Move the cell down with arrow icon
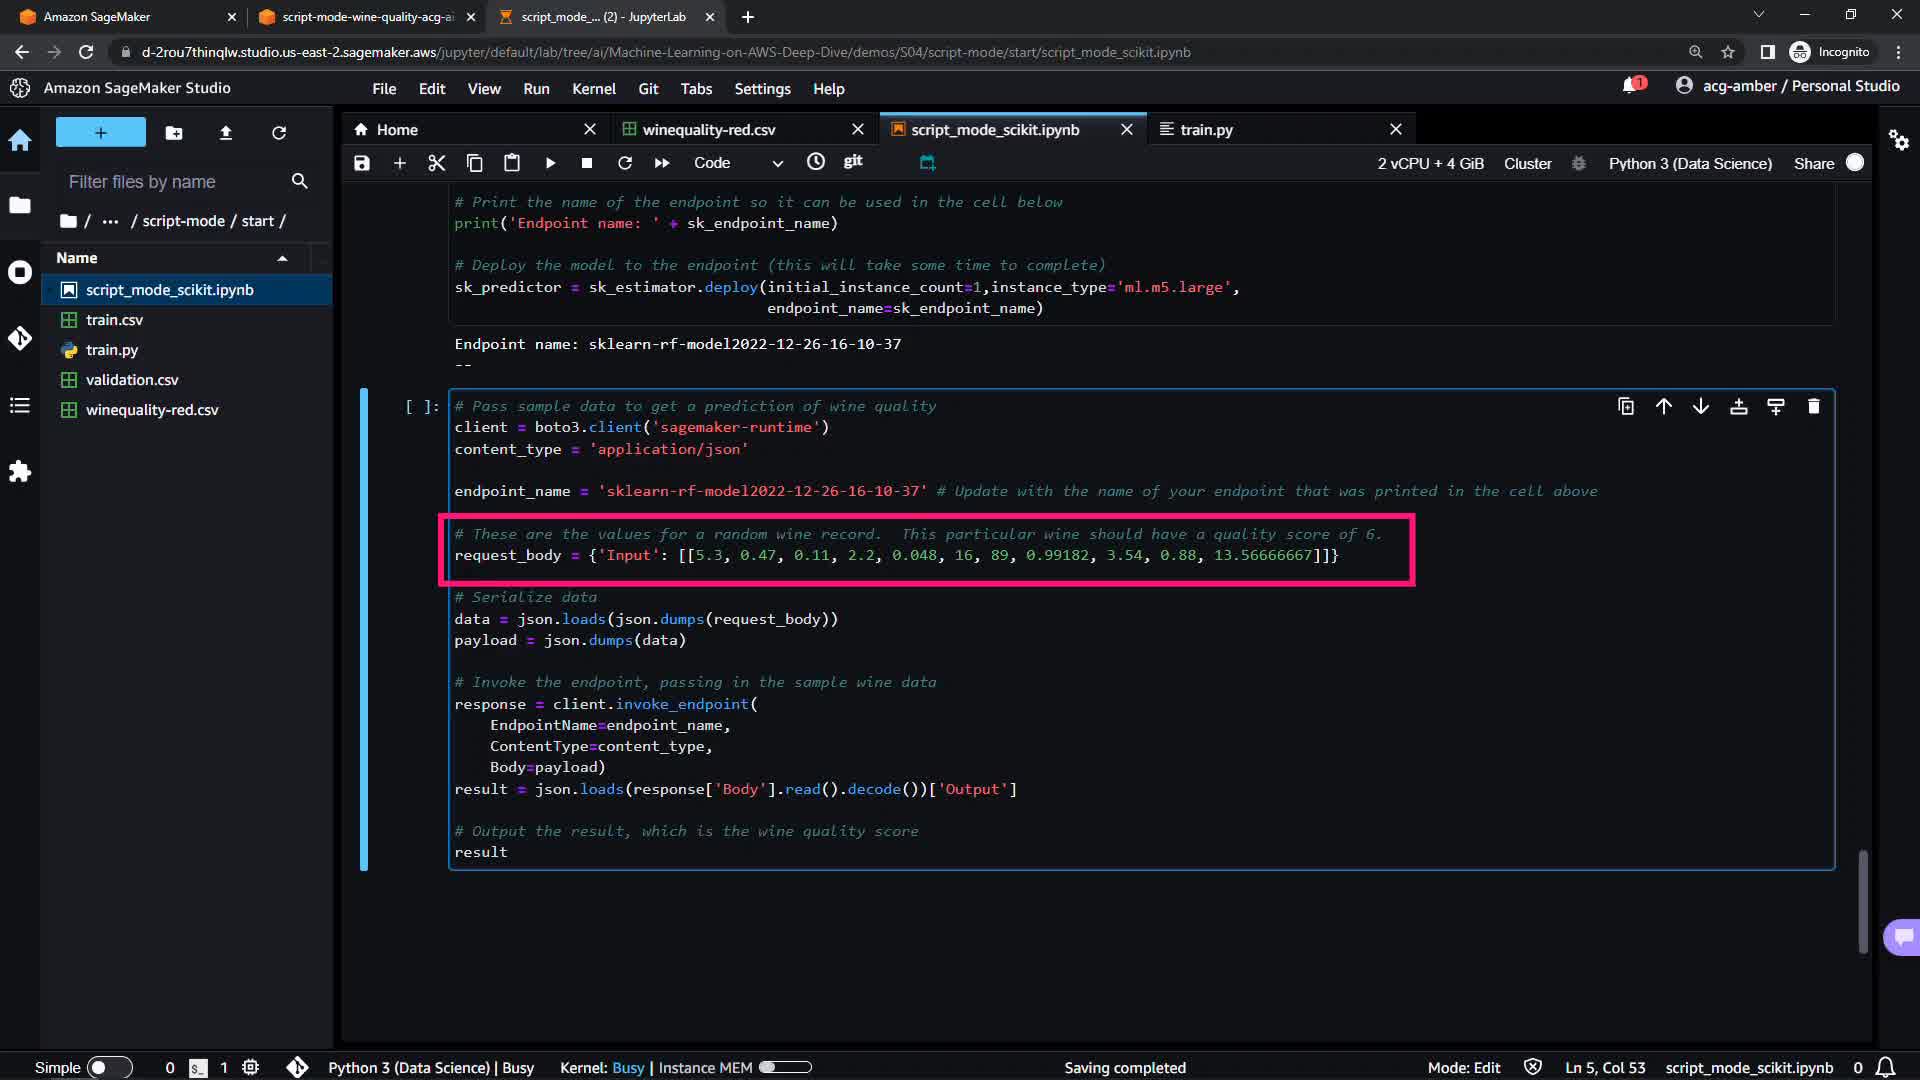The width and height of the screenshot is (1920, 1080). pyautogui.click(x=1700, y=406)
